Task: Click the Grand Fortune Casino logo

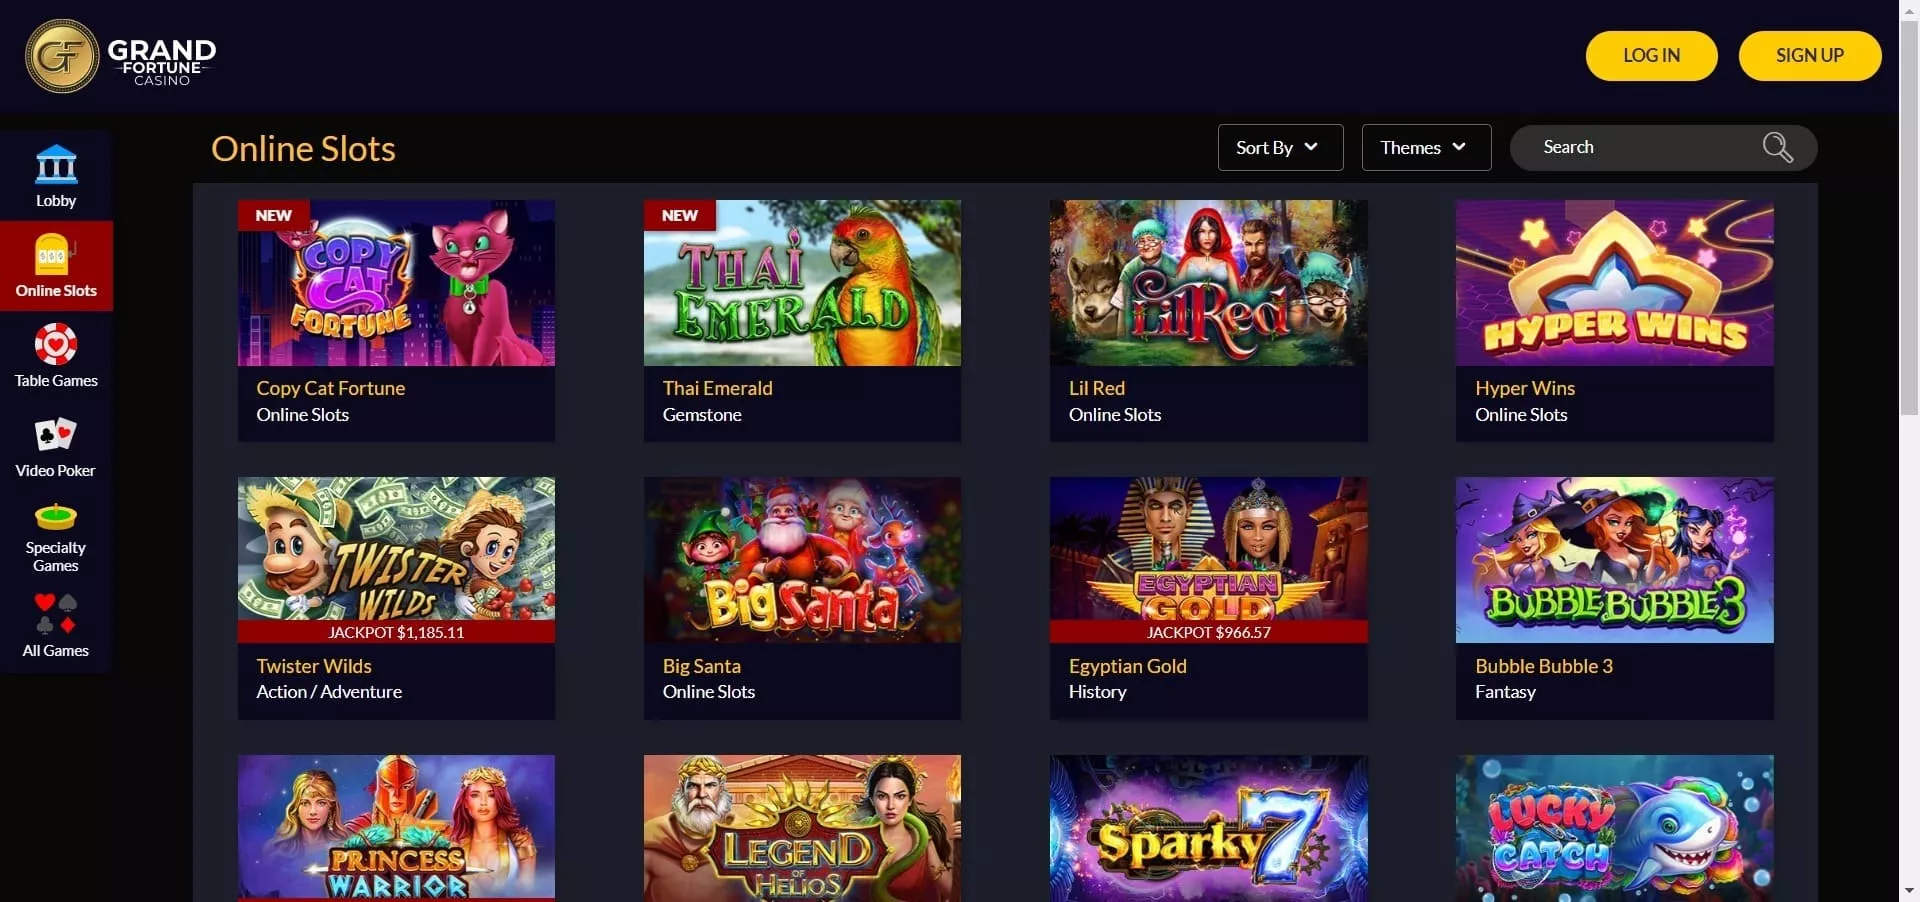Action: click(121, 56)
